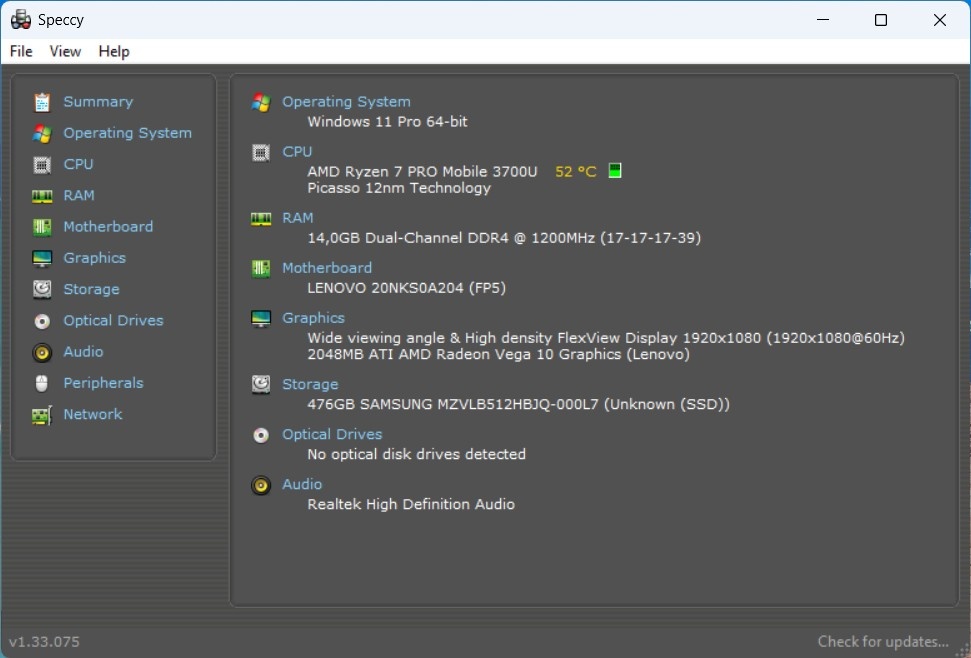Open the Peripherals mouse icon in the sidebar
971x658 pixels.
click(x=41, y=383)
